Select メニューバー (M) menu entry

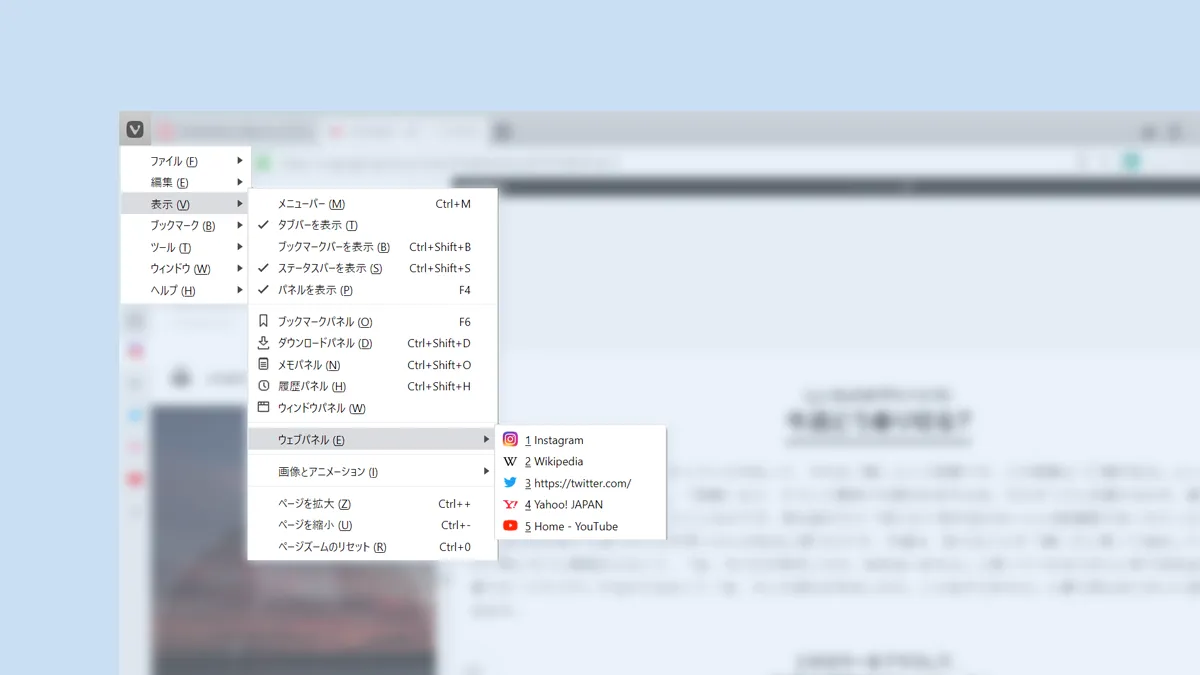tap(372, 204)
